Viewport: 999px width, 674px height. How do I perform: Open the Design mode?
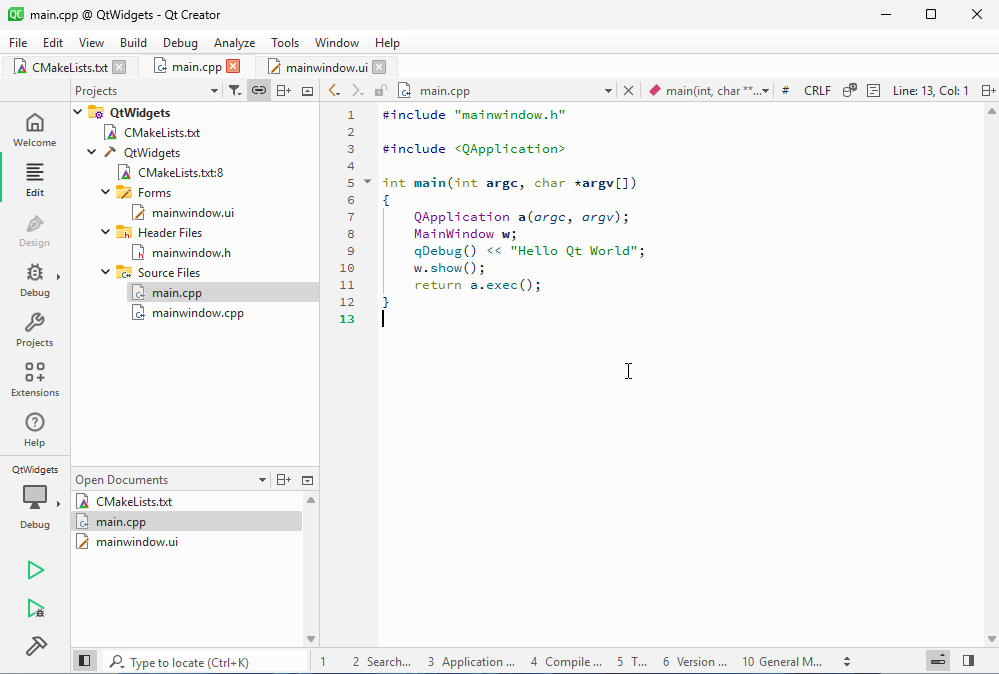tap(34, 231)
